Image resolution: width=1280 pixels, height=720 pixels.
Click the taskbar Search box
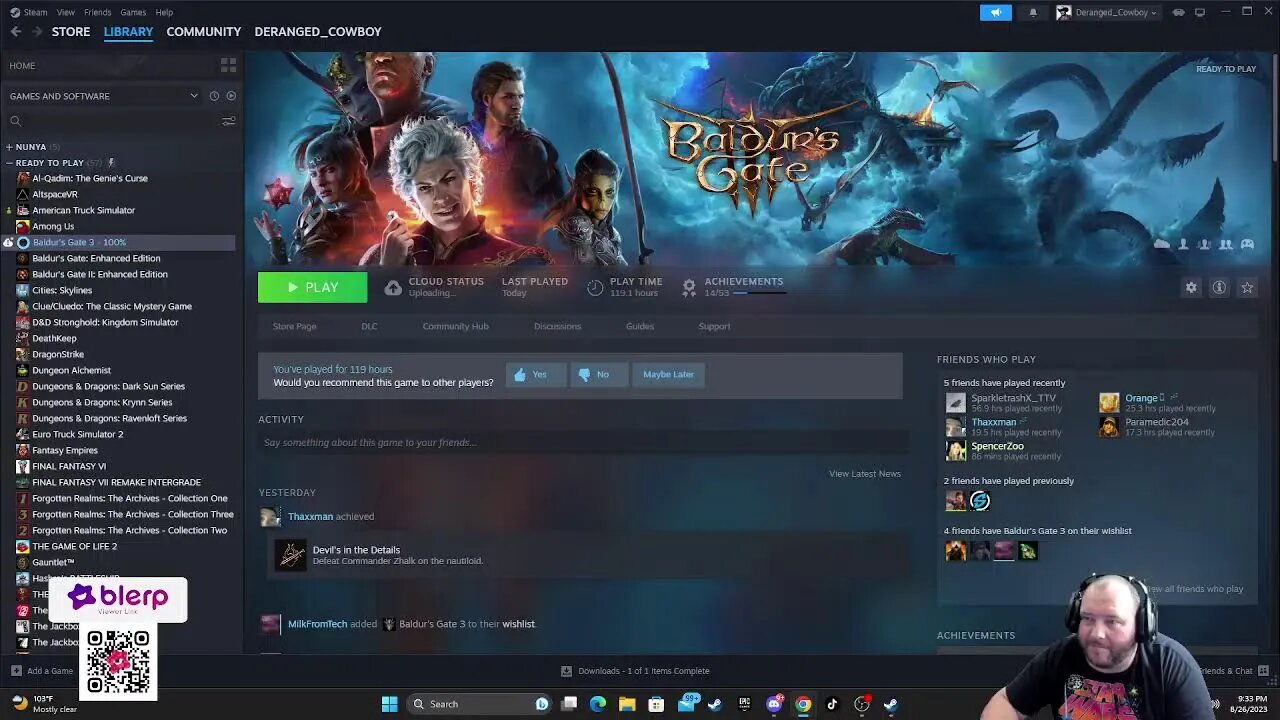click(480, 704)
